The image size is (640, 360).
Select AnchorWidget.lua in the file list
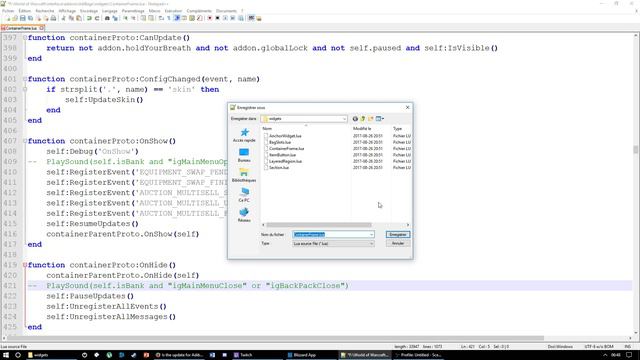pyautogui.click(x=285, y=136)
